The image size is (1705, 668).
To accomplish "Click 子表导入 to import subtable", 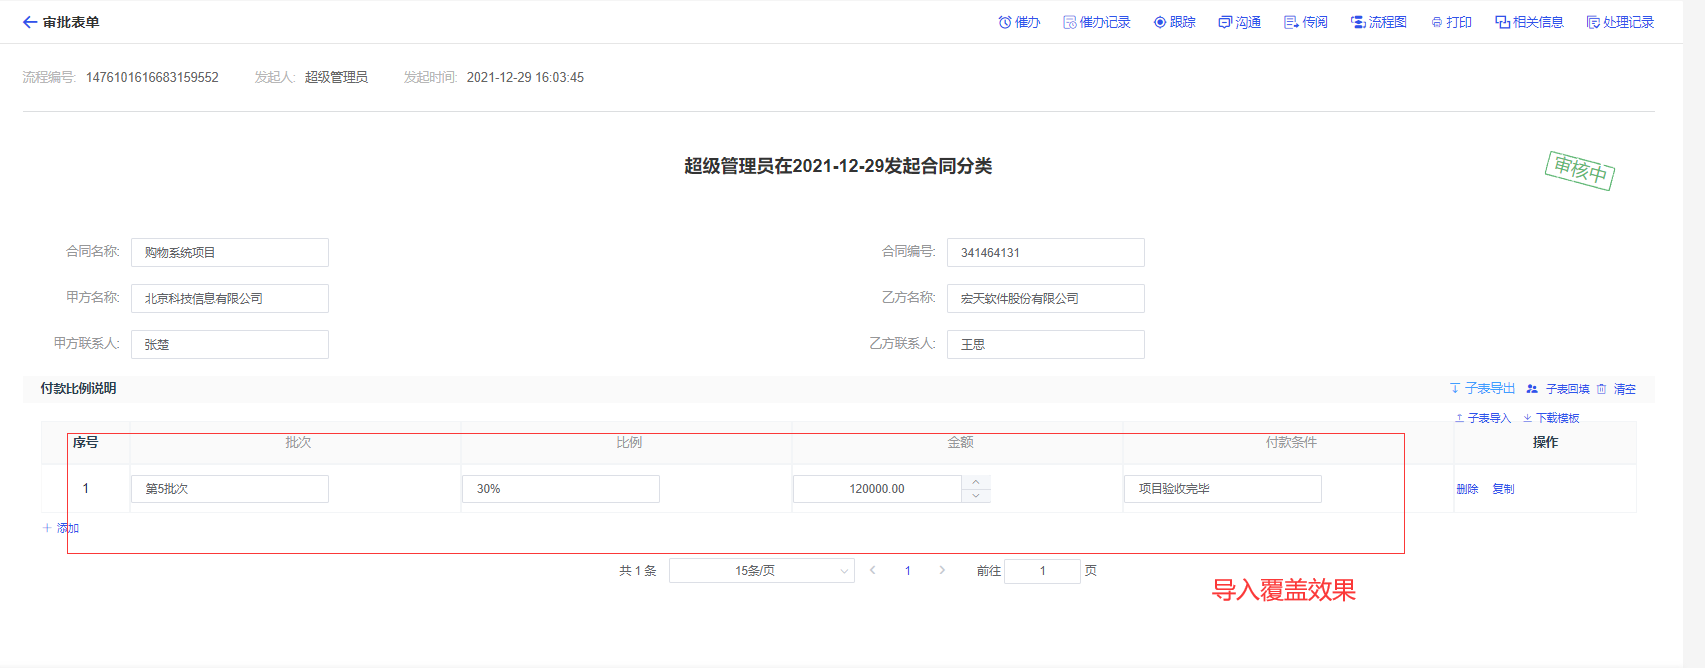I will [x=1482, y=418].
